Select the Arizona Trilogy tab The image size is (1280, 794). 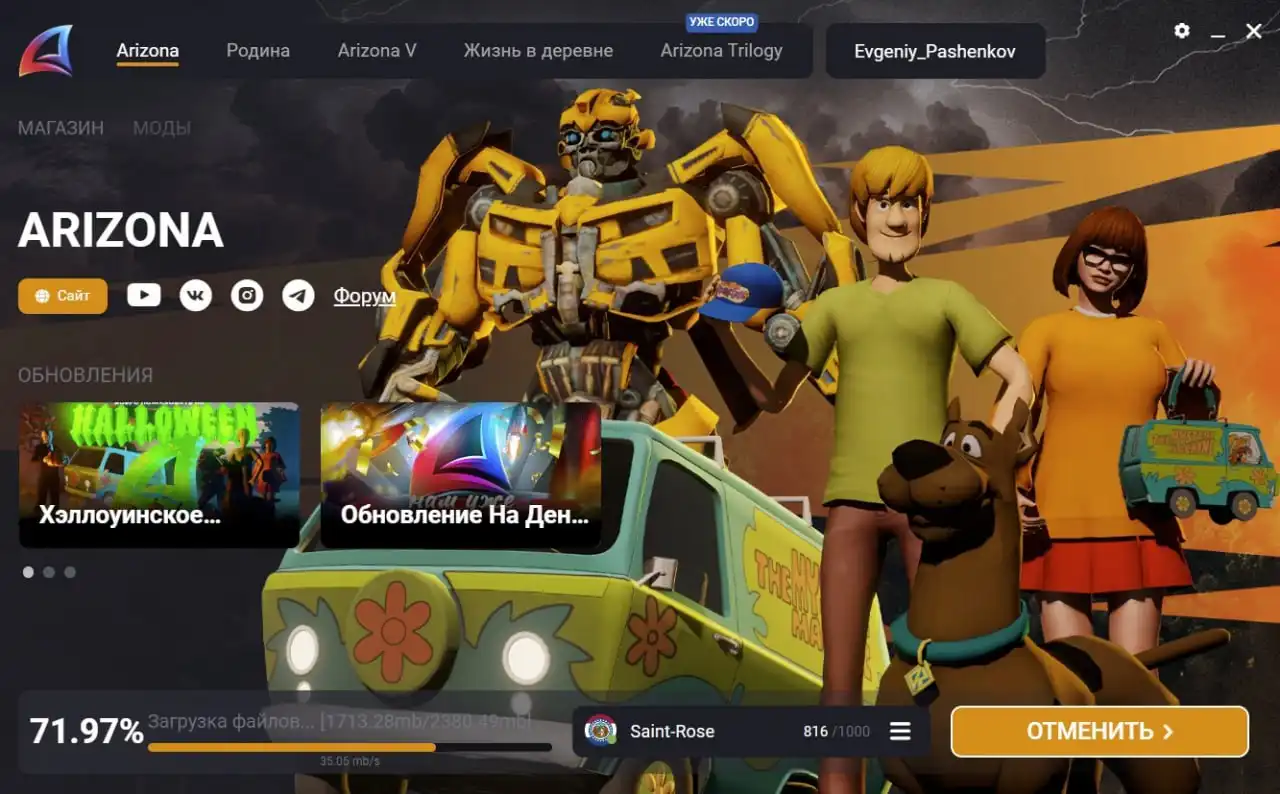coord(721,51)
